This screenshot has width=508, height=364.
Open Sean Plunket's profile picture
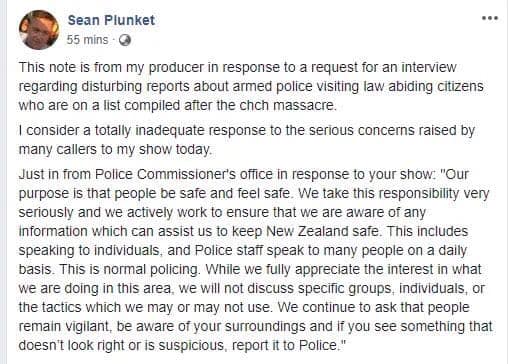[39, 30]
